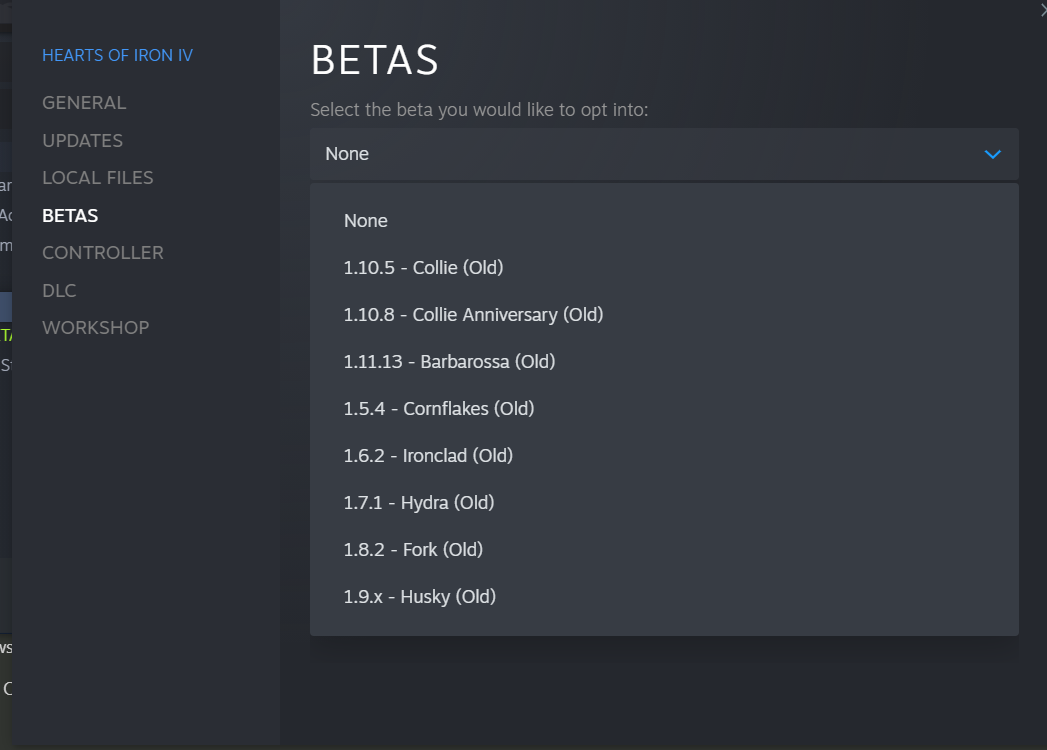This screenshot has width=1047, height=750.
Task: Select the Betas sidebar tab
Action: [70, 216]
